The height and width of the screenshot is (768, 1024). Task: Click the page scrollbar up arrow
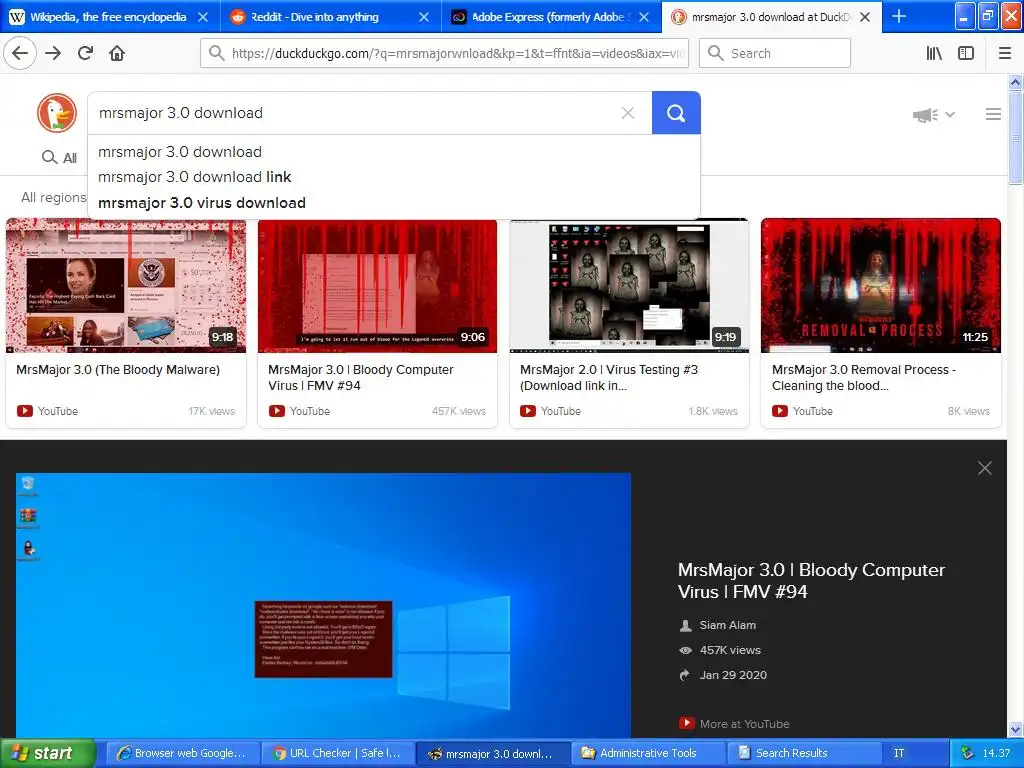coord(1015,82)
